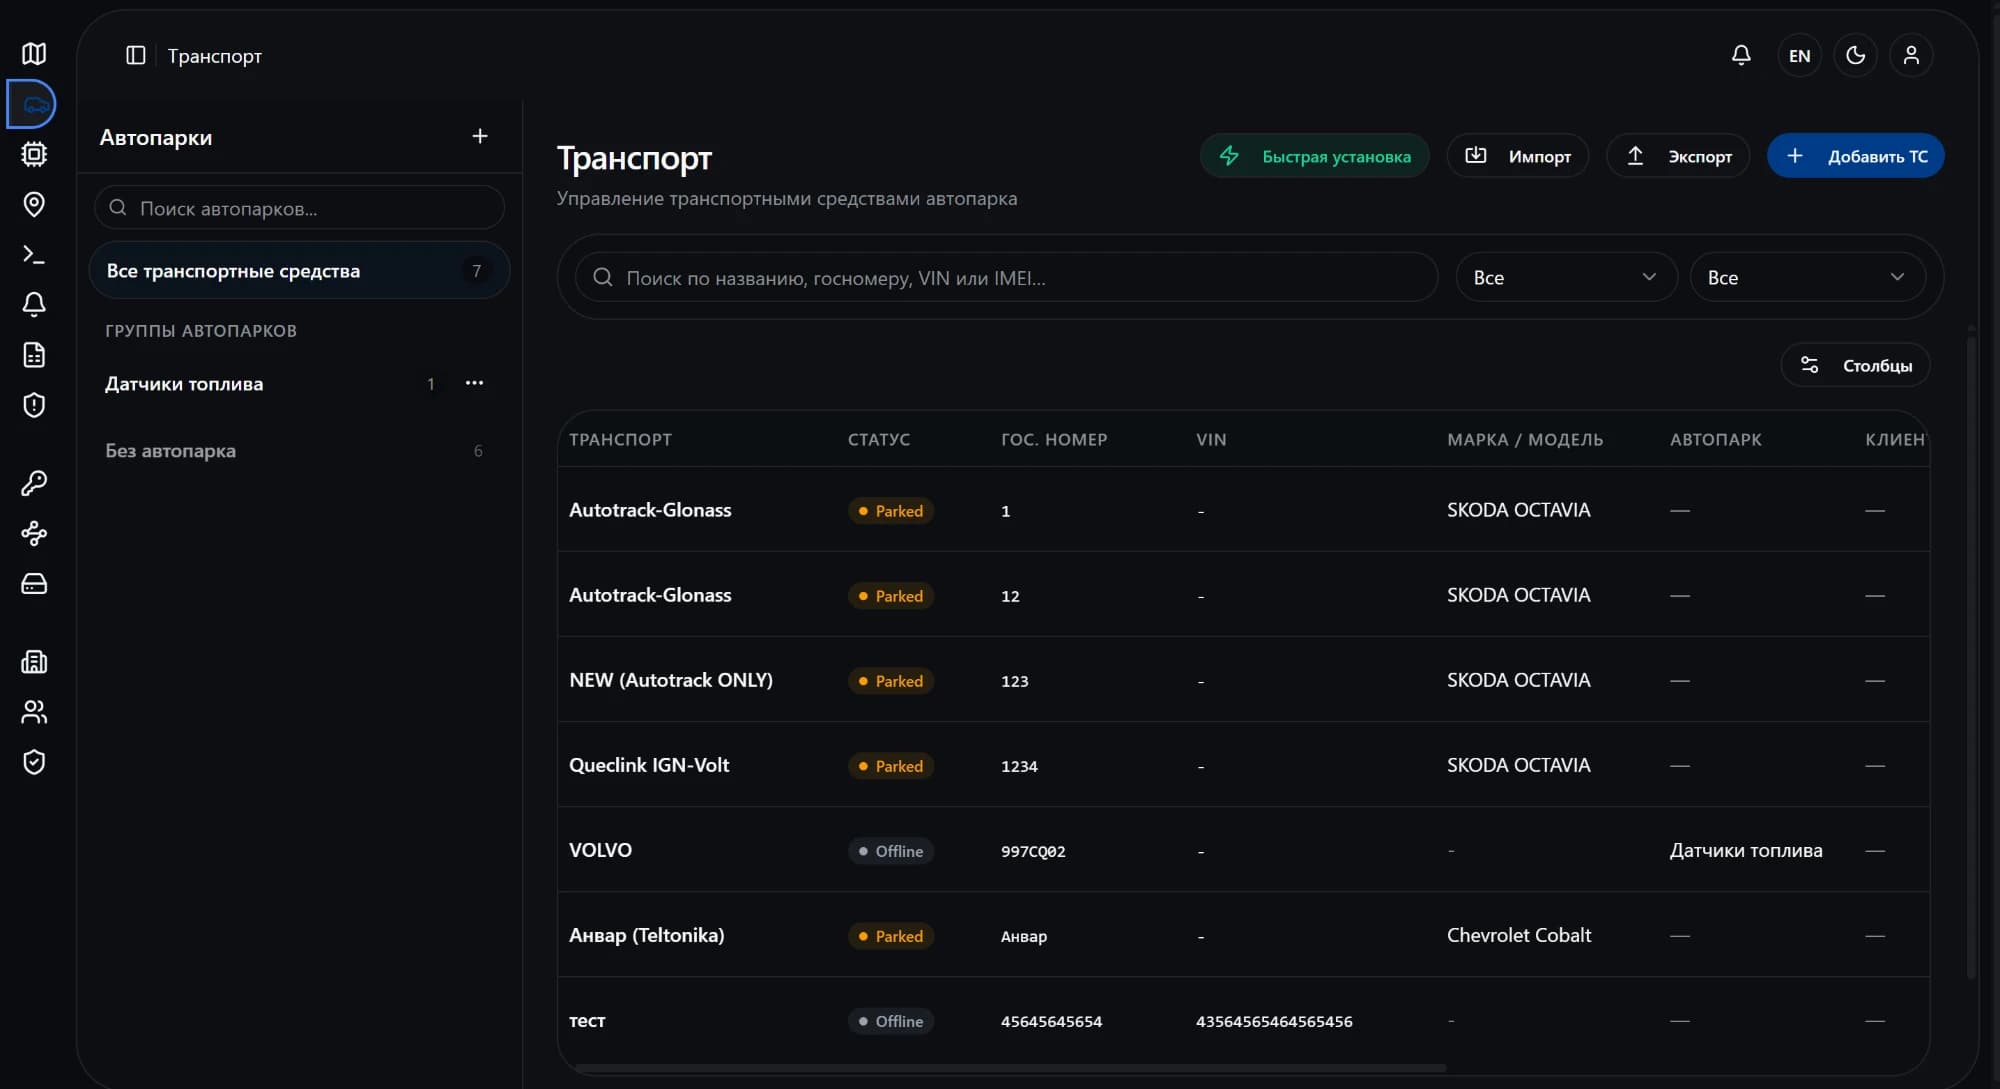Add new fleet with plus icon

(480, 136)
